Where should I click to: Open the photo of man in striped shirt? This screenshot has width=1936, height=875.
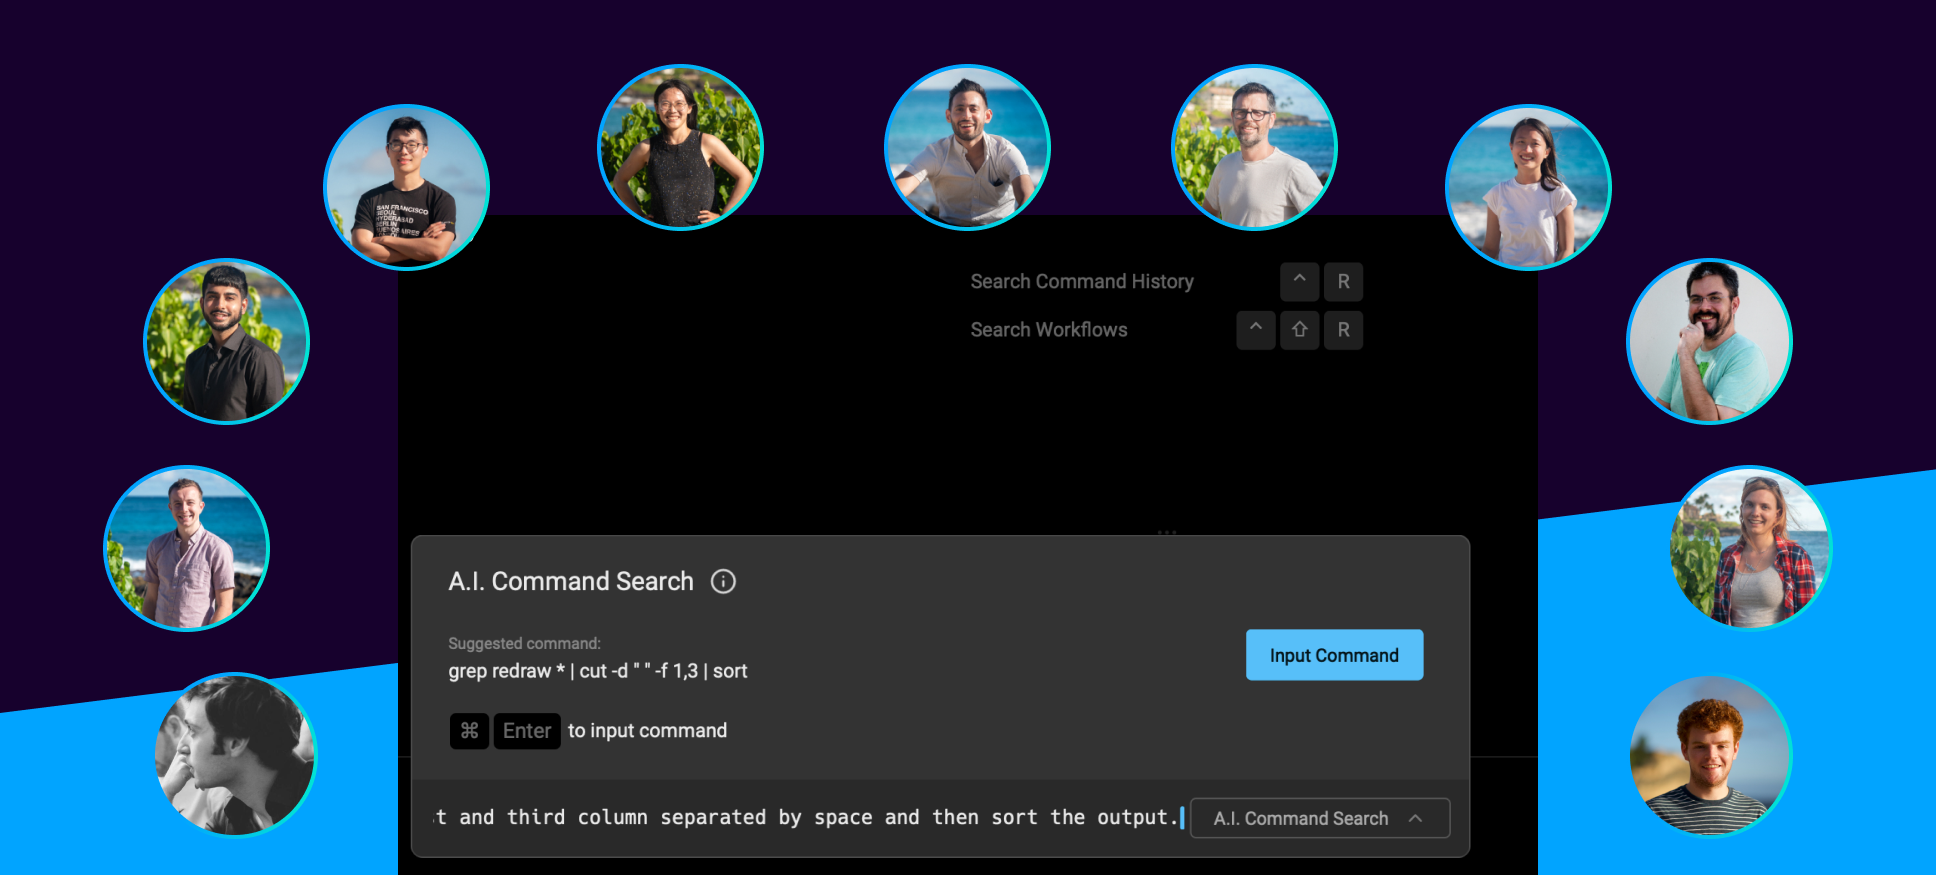click(1710, 757)
